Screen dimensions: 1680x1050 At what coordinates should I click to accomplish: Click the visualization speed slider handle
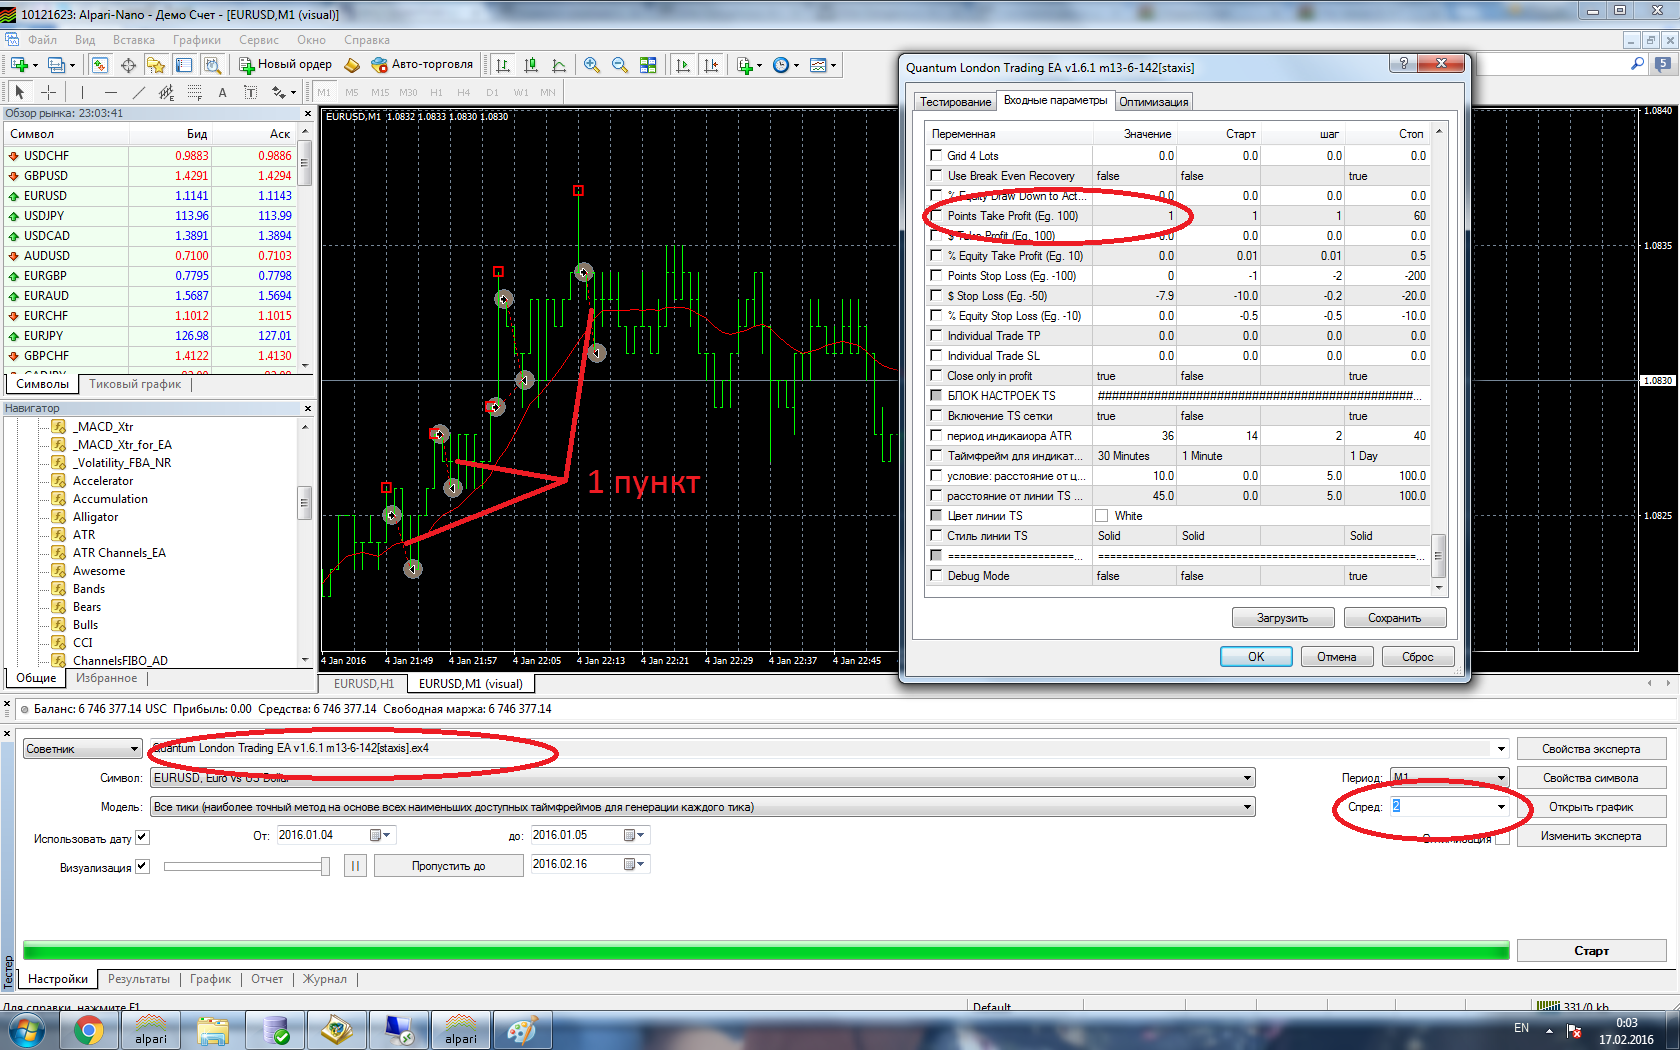pos(325,867)
